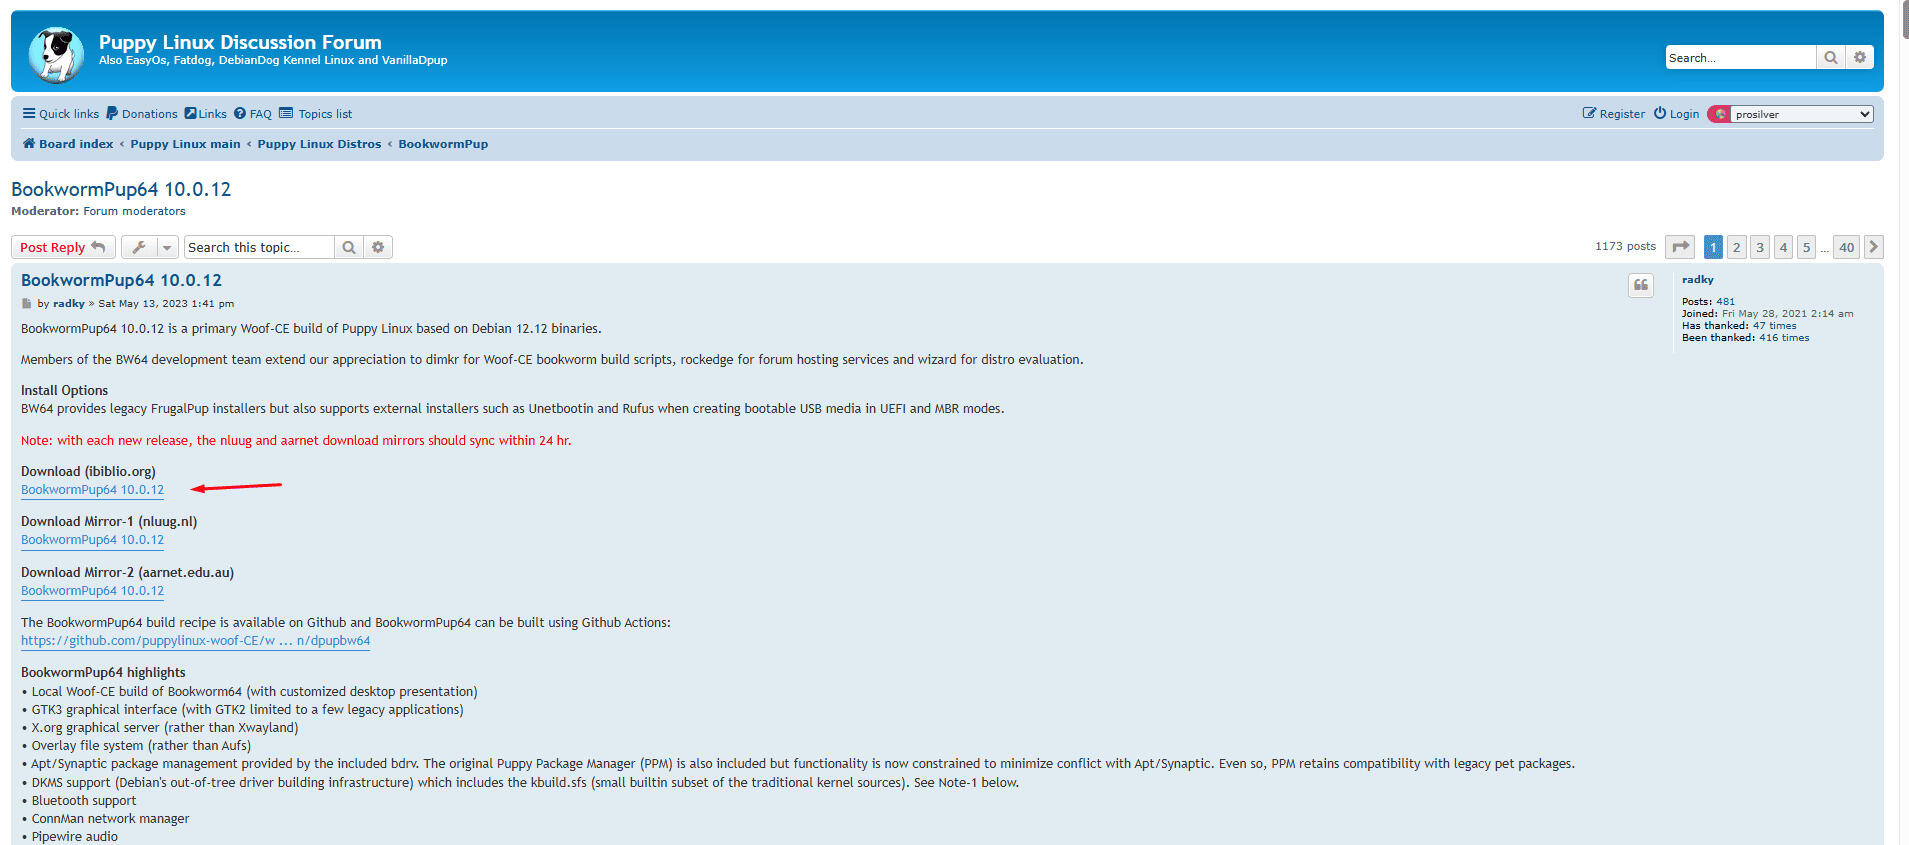
Task: Click the 'ConnMan network manager' bullet
Action: pos(110,819)
